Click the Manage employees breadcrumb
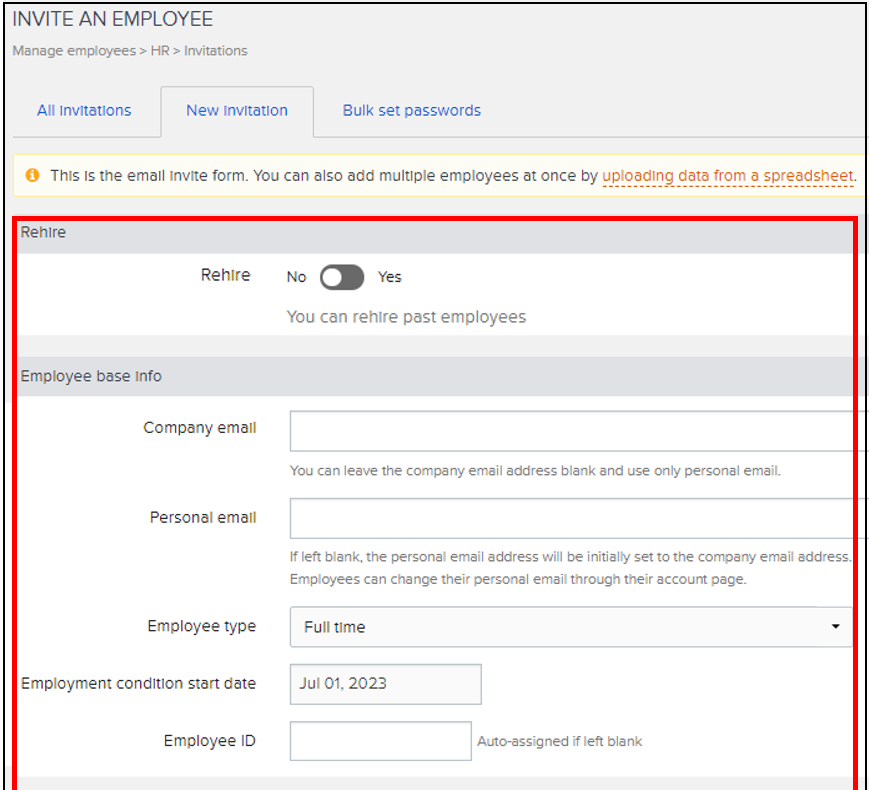Viewport: 869px width, 790px height. (73, 51)
